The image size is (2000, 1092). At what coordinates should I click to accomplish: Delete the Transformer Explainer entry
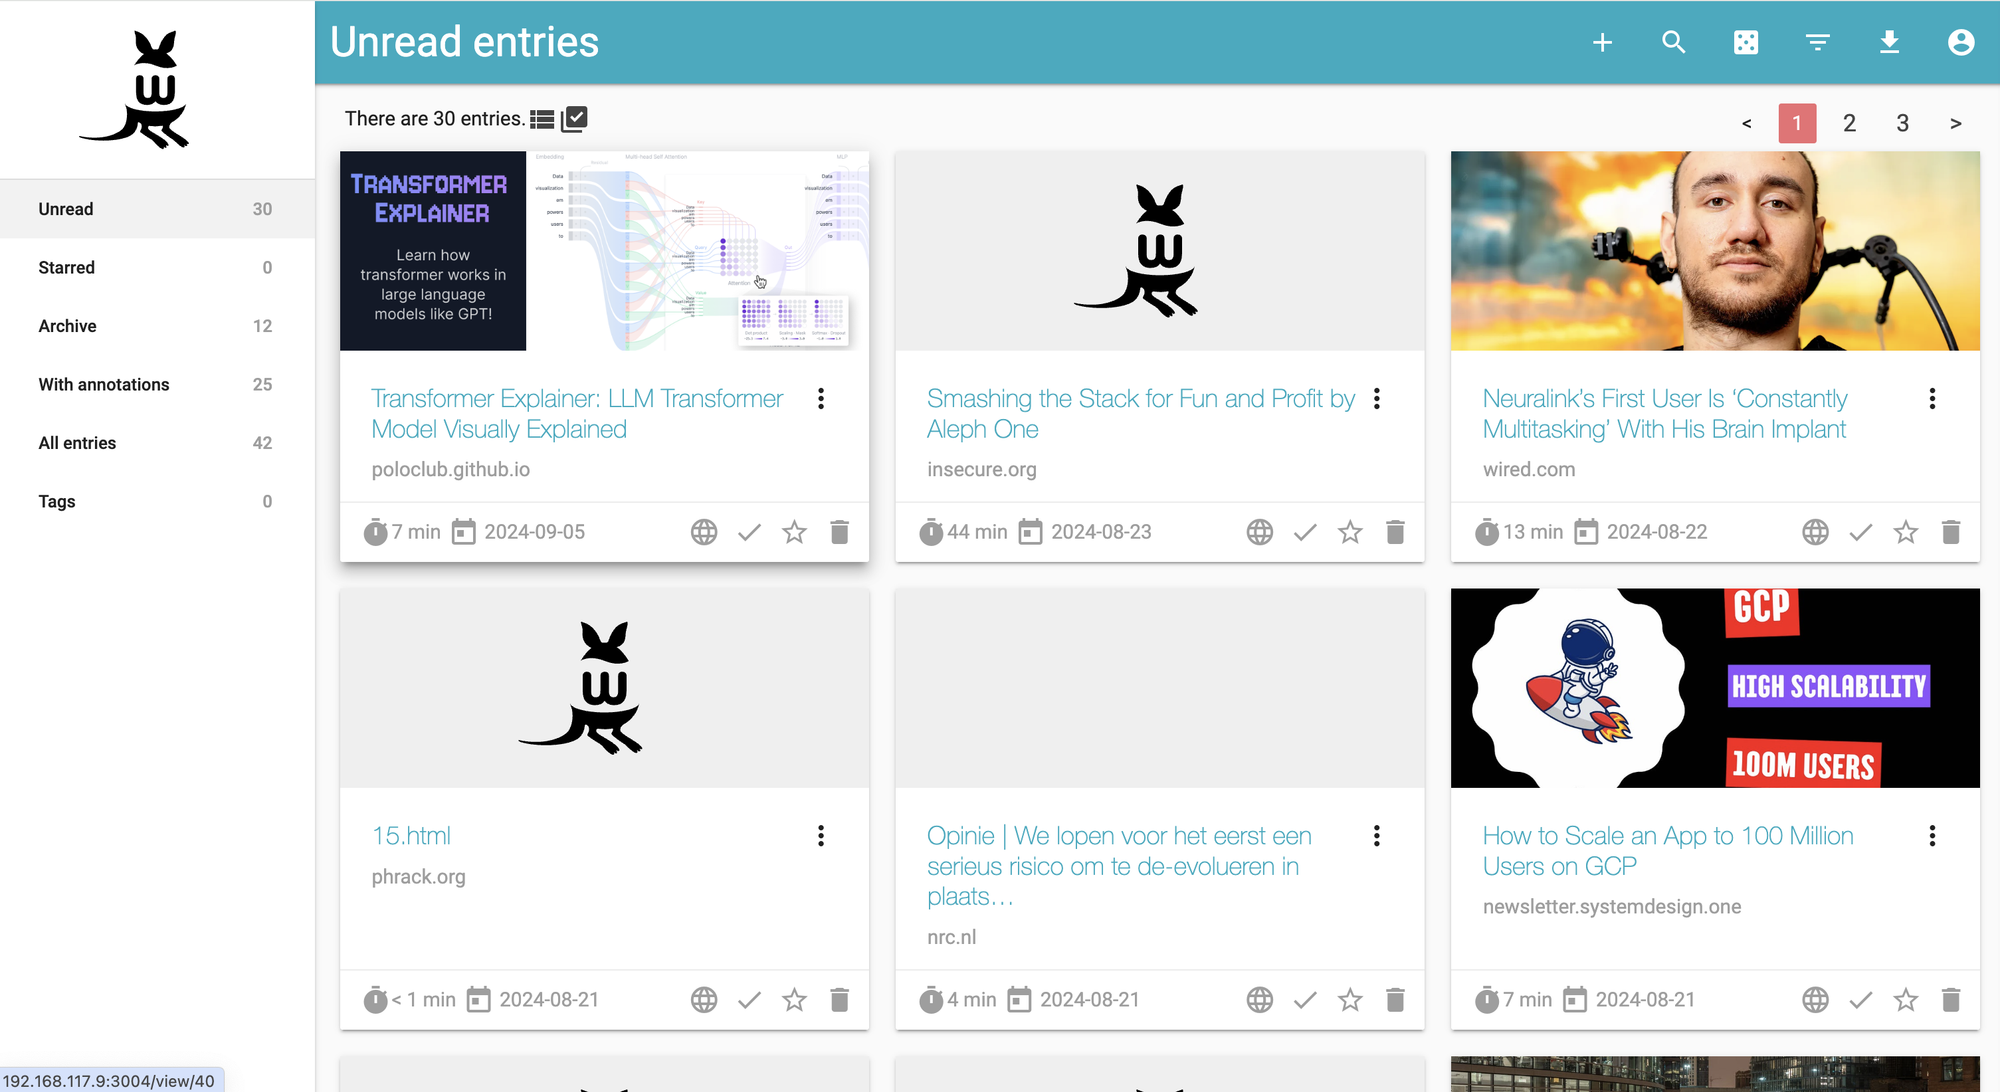[x=839, y=532]
